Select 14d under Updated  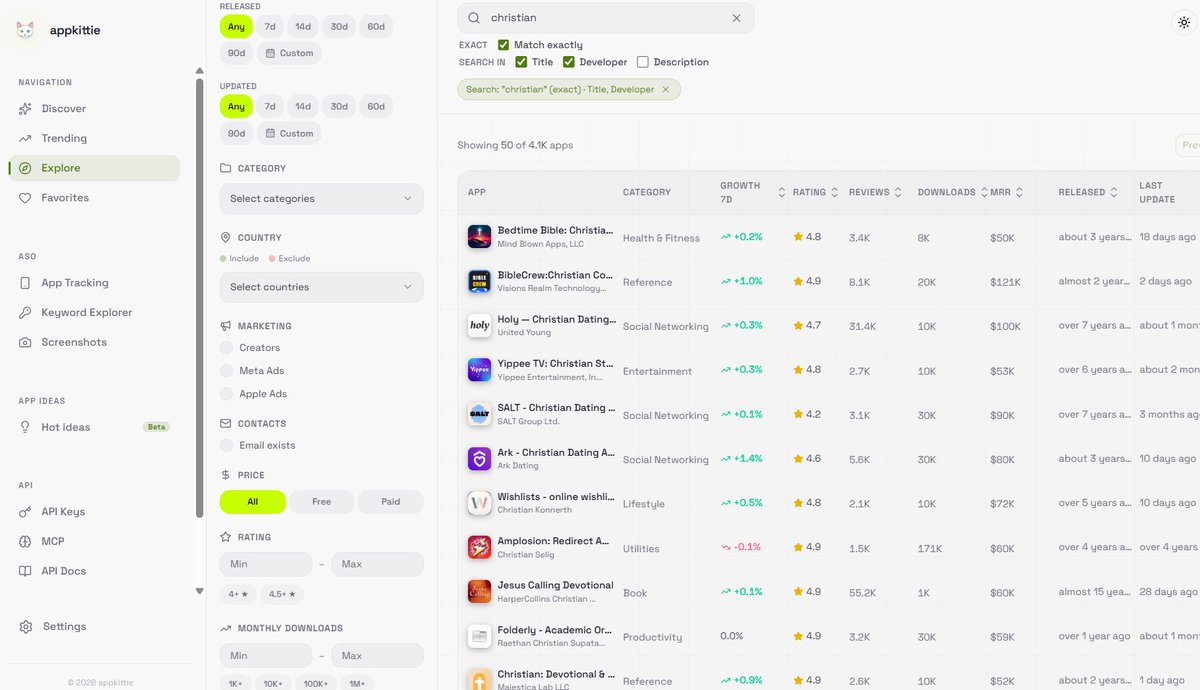pos(303,106)
